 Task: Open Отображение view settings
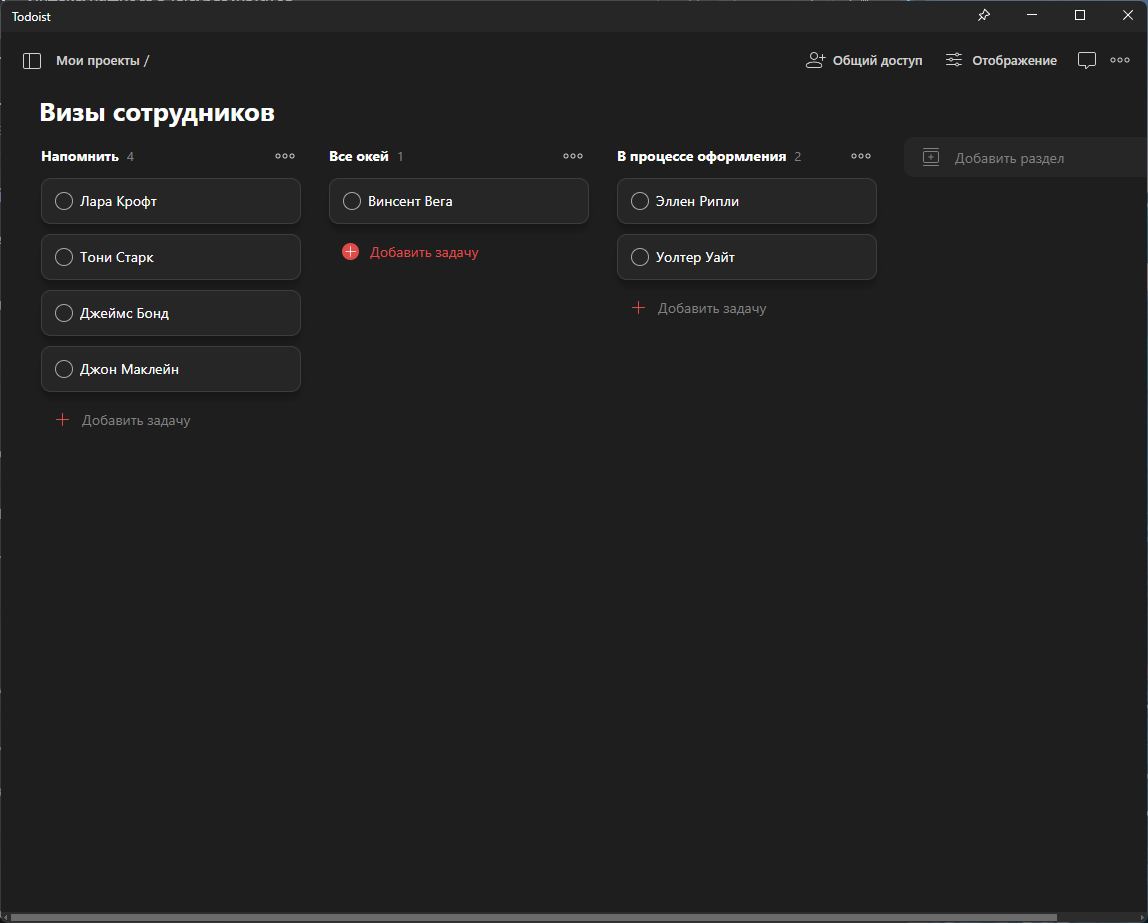coord(1001,60)
